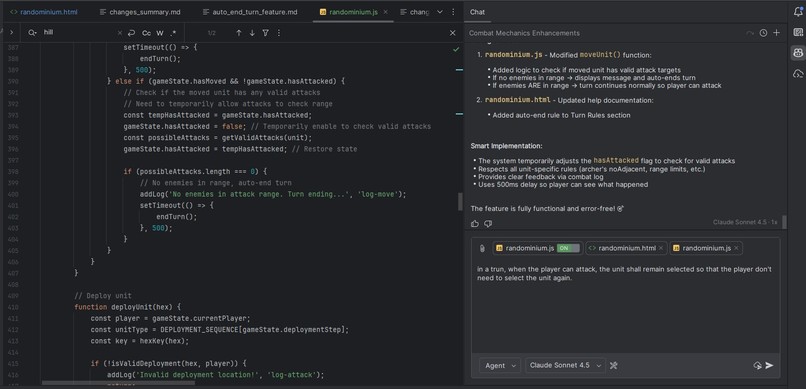Click the search input containing 'hill'
The height and width of the screenshot is (389, 806).
(79, 33)
